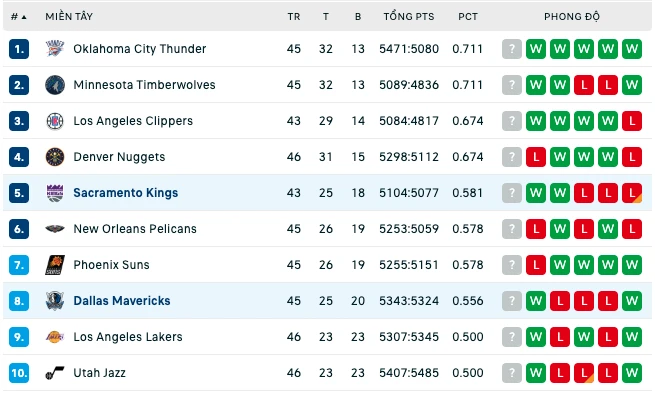Click the Dallas Mavericks team logo

(55, 301)
